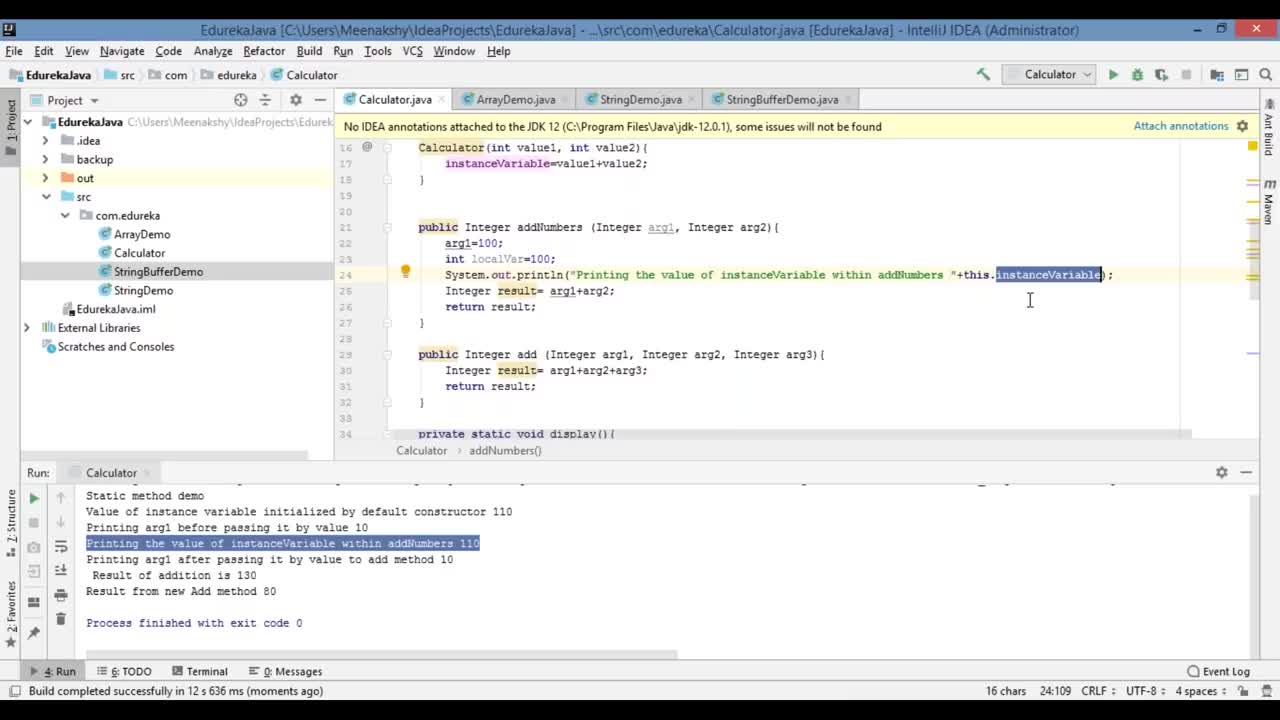Click the lightbulb intention icon at line 24
This screenshot has height=720, width=1280.
(x=405, y=272)
